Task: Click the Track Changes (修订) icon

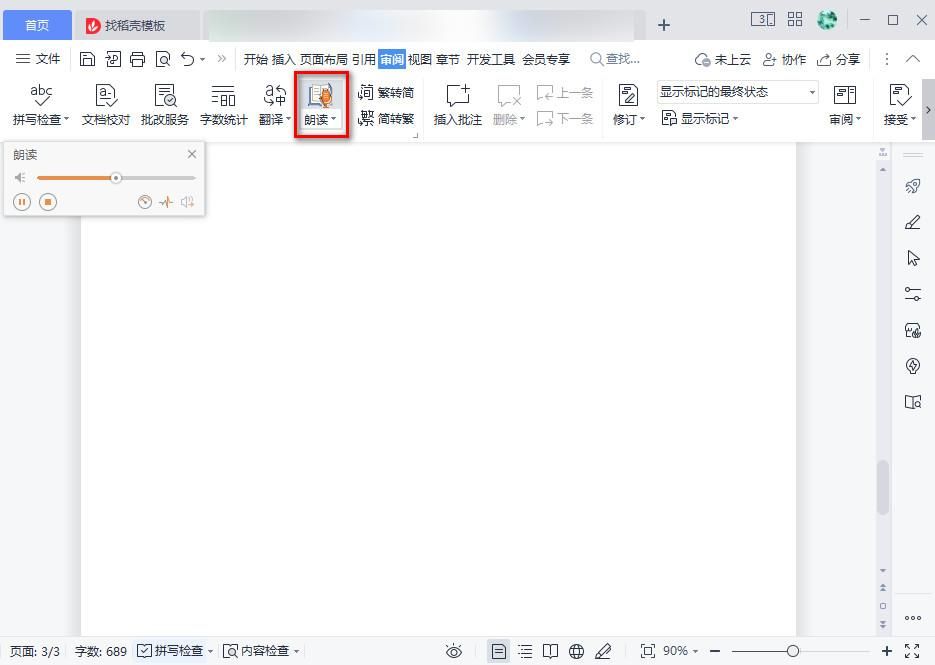Action: tap(629, 95)
